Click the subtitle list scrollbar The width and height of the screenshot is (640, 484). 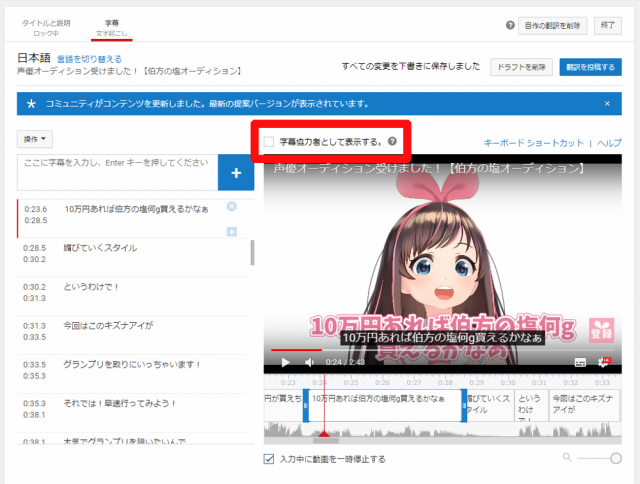tap(252, 253)
